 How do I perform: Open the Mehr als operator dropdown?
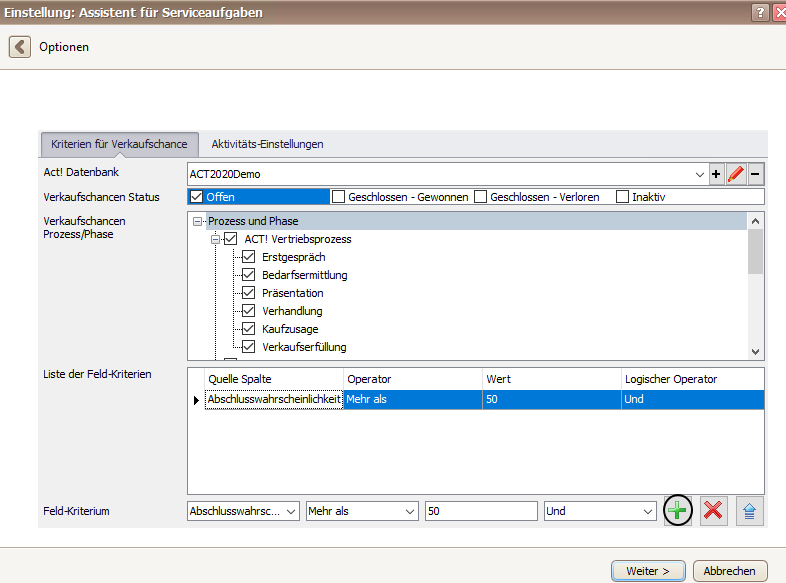tap(362, 511)
